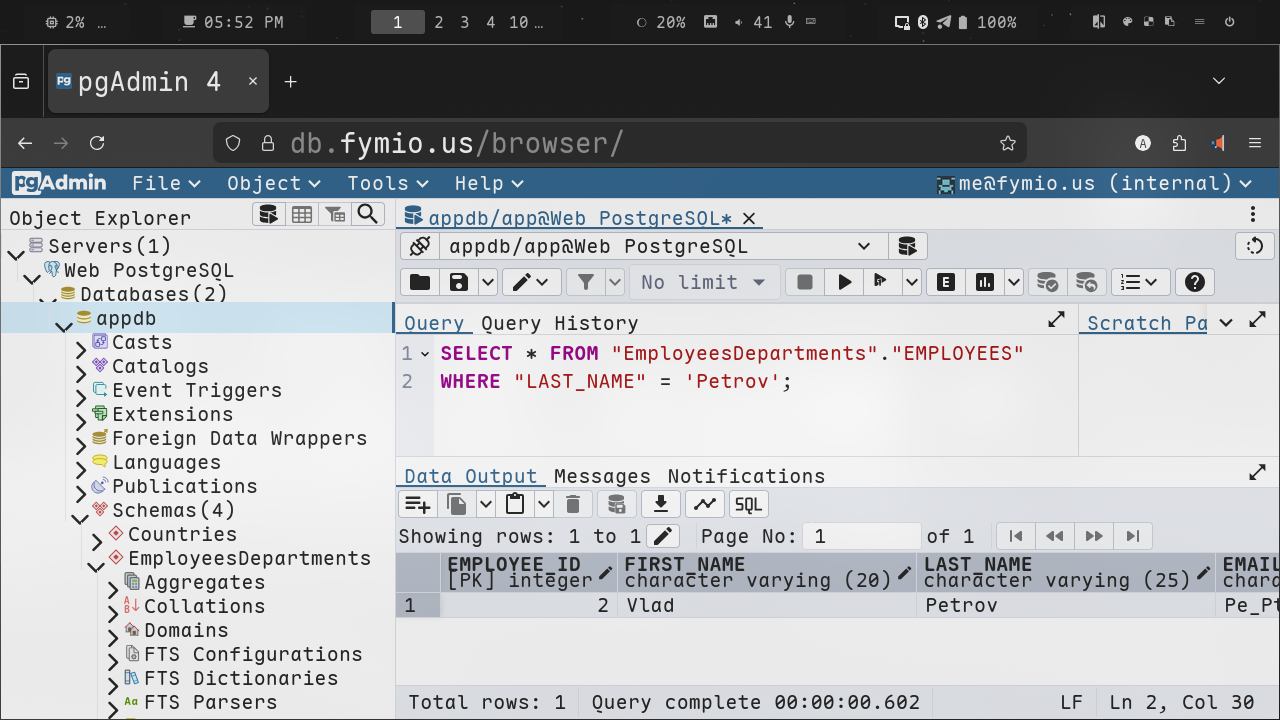Switch to the Query History tab

(559, 323)
